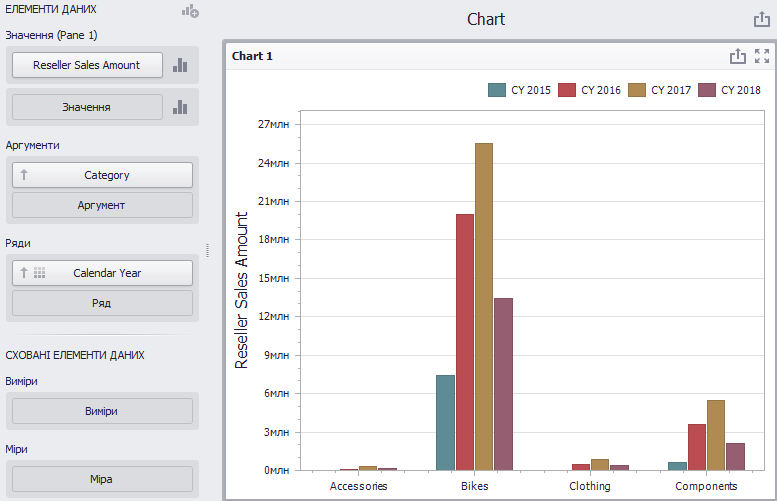This screenshot has width=777, height=501.
Task: Click the splitter handle between panel and chart
Action: (207, 250)
